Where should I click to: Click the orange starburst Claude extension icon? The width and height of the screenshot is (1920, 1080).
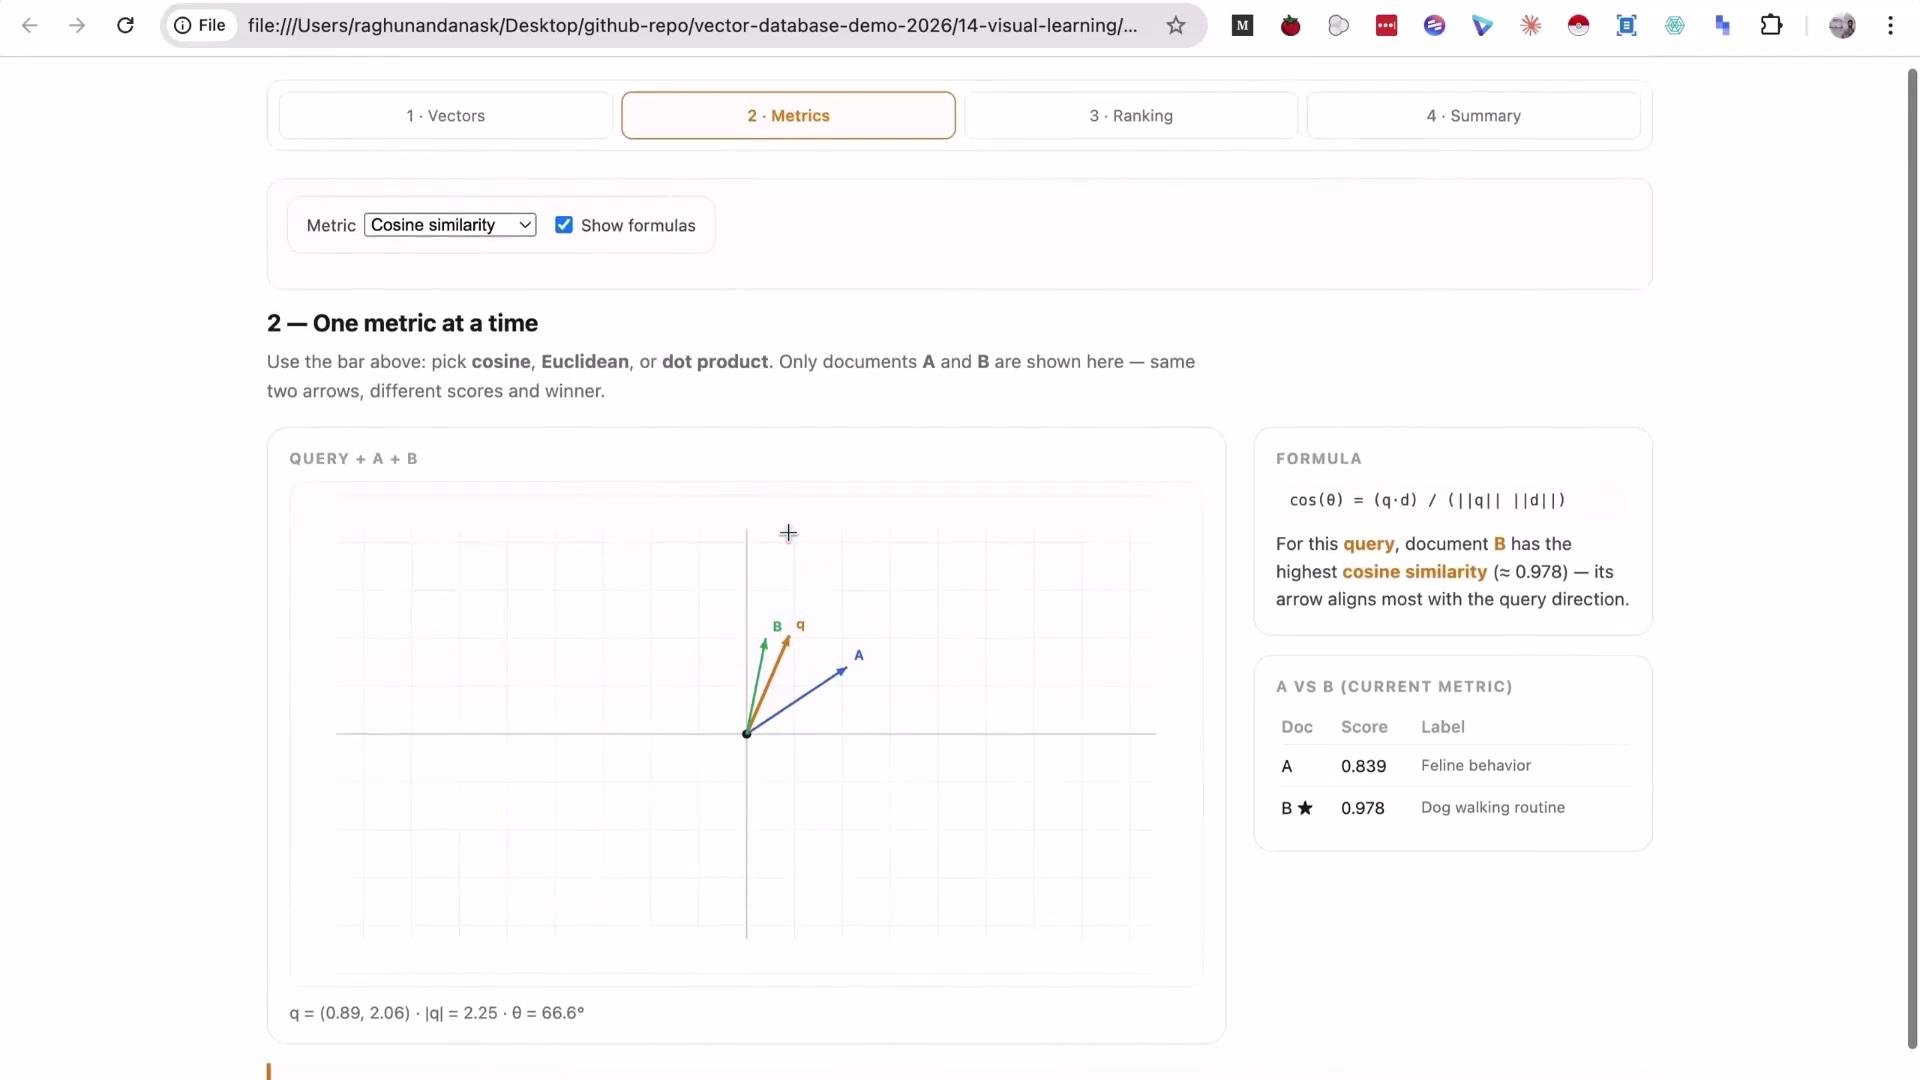point(1530,26)
